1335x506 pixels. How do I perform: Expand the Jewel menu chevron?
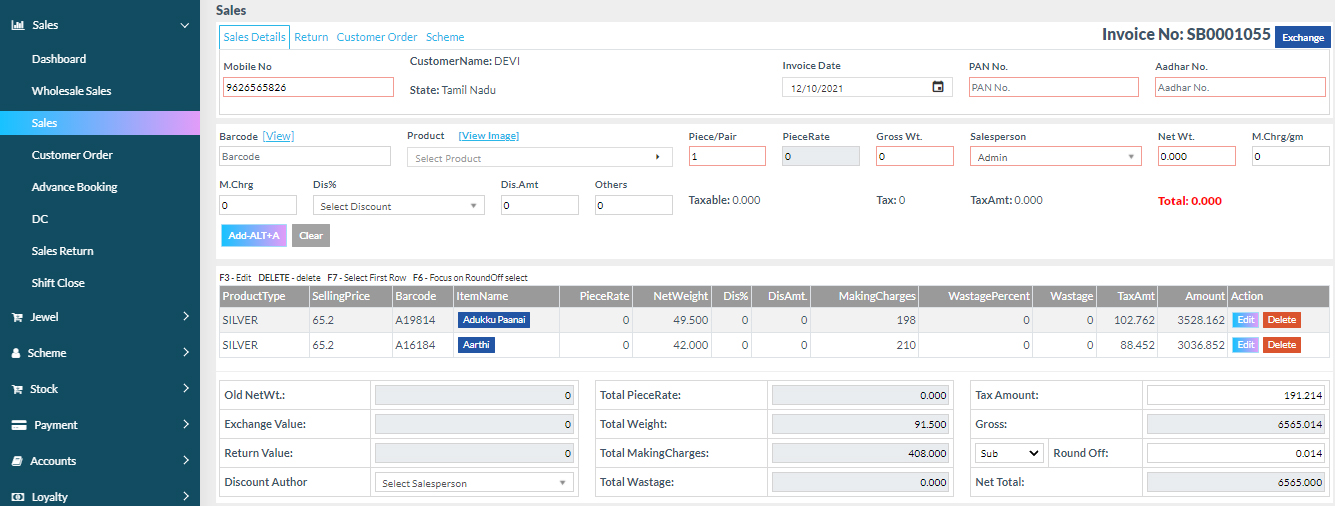click(186, 317)
